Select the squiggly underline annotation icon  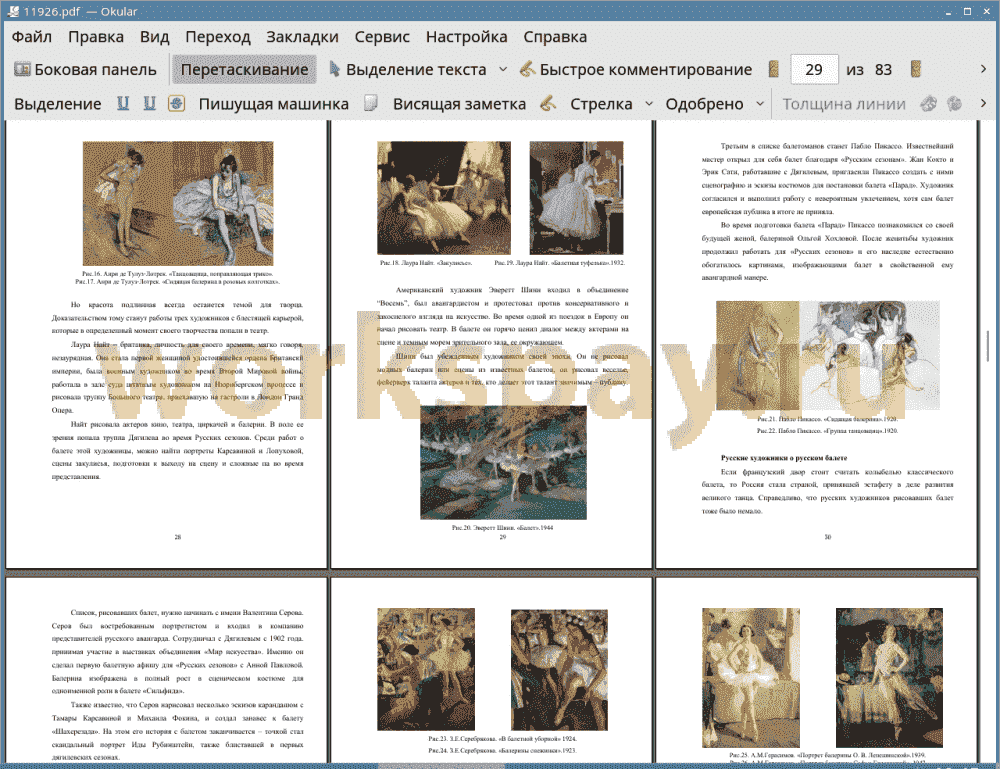click(x=149, y=103)
